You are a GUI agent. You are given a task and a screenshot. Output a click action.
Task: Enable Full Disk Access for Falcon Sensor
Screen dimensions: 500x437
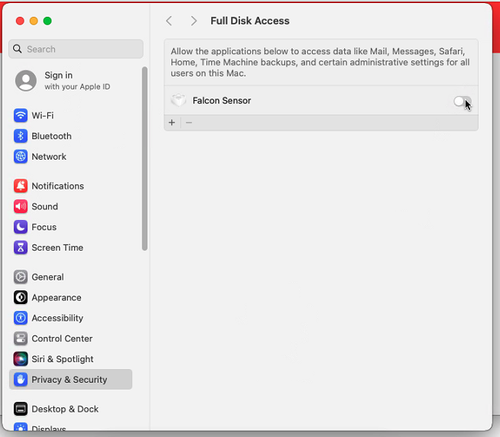pyautogui.click(x=462, y=101)
